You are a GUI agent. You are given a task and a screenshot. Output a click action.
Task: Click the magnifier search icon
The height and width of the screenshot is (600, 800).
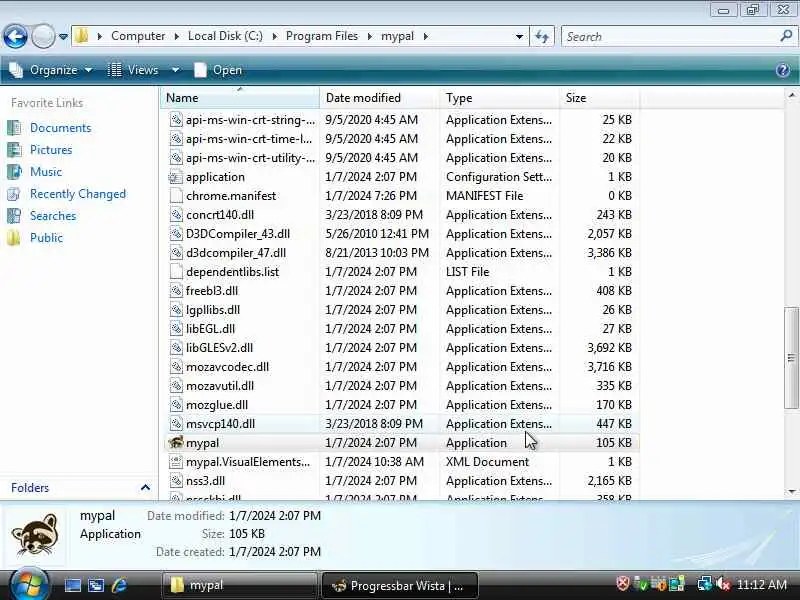point(786,36)
